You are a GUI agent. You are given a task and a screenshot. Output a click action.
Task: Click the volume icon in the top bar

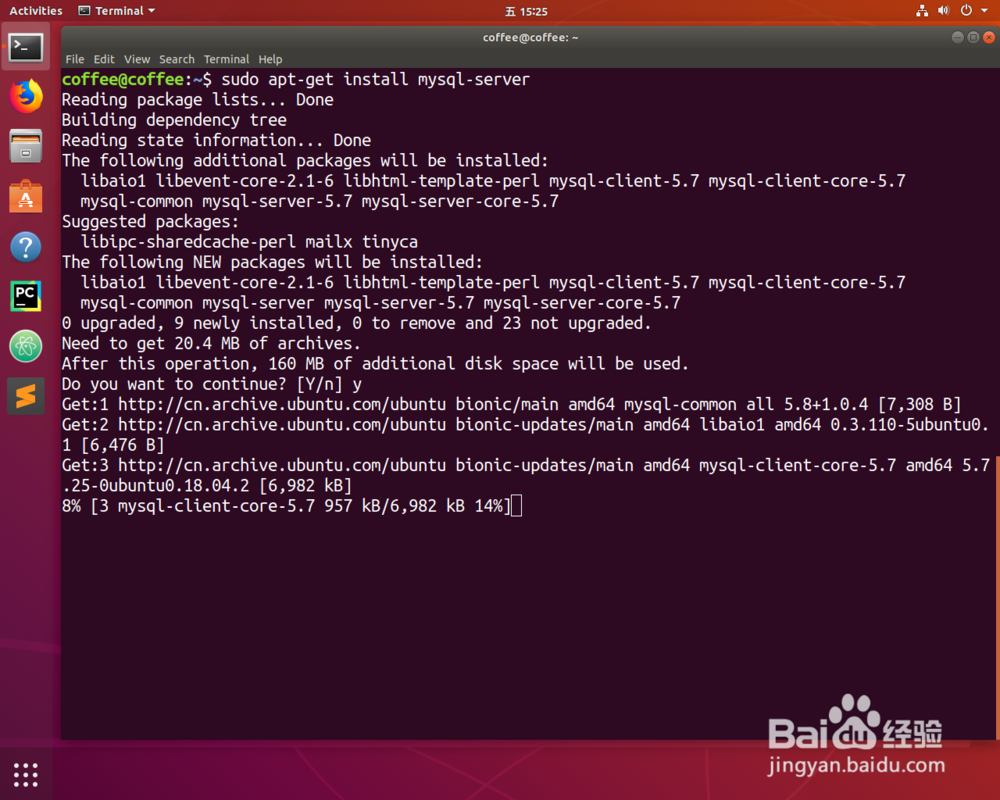[x=942, y=11]
